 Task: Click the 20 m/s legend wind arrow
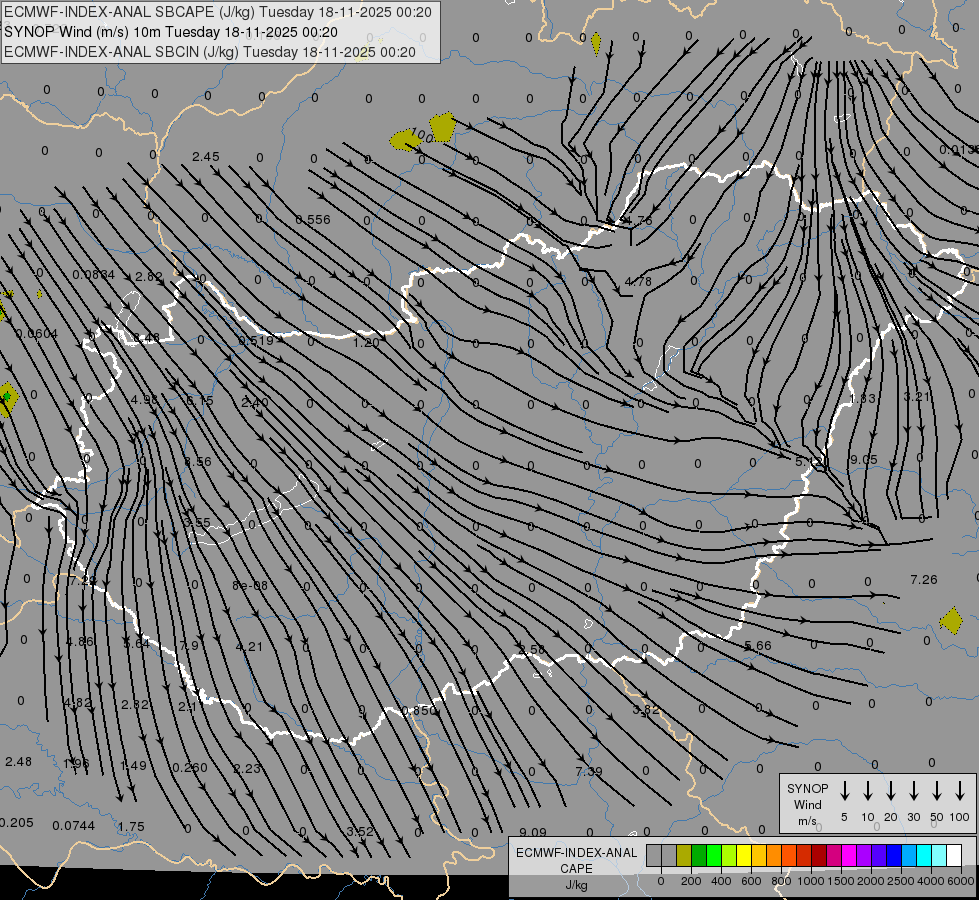tap(891, 791)
